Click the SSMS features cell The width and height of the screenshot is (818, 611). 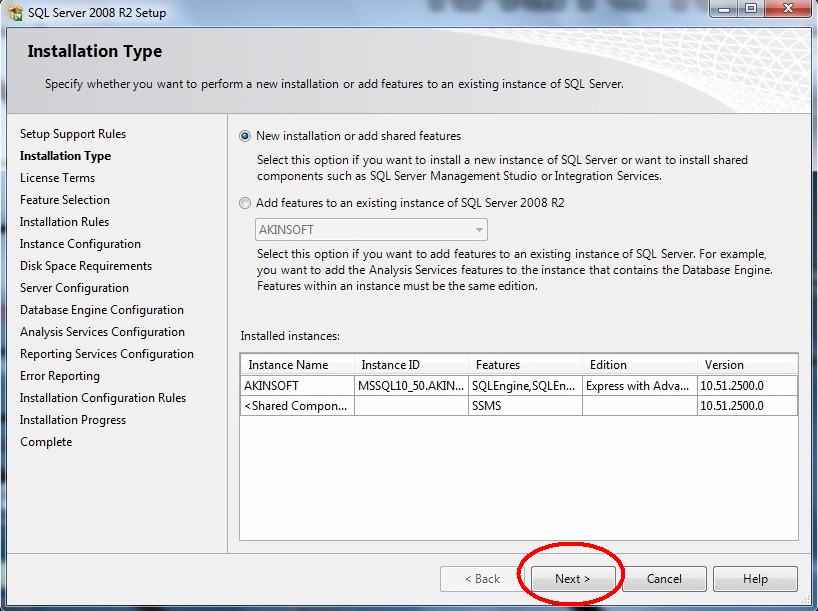coord(525,406)
